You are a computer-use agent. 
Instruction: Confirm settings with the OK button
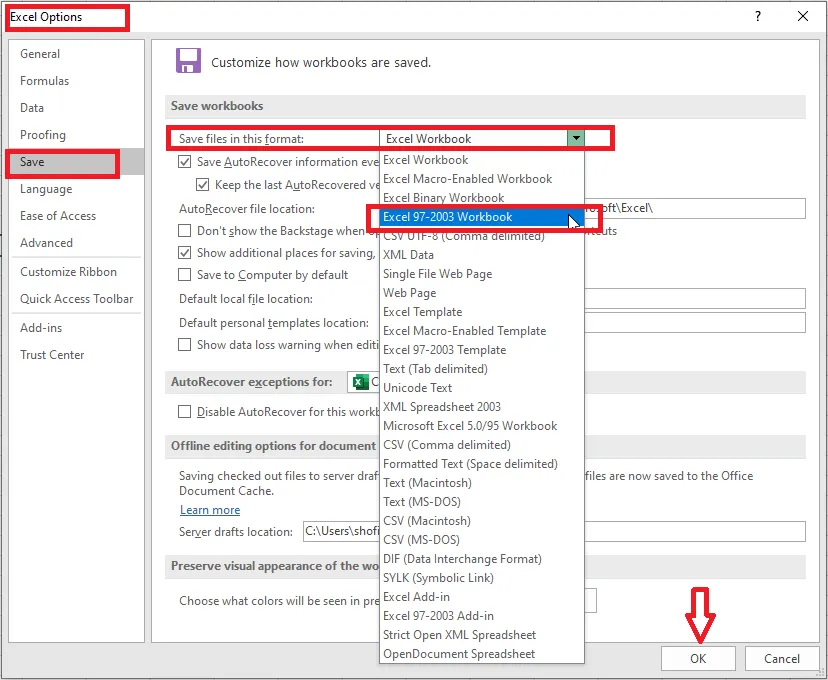(698, 658)
